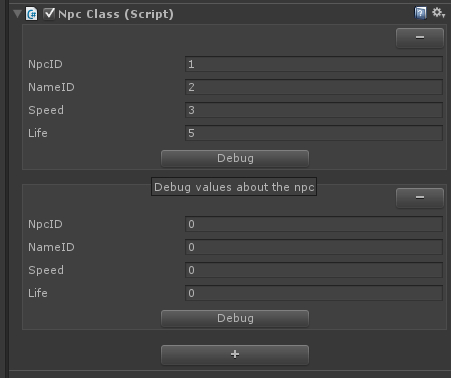Screen dimensions: 451x378
Task: Select the second NPC's Speed field
Action: tap(314, 270)
